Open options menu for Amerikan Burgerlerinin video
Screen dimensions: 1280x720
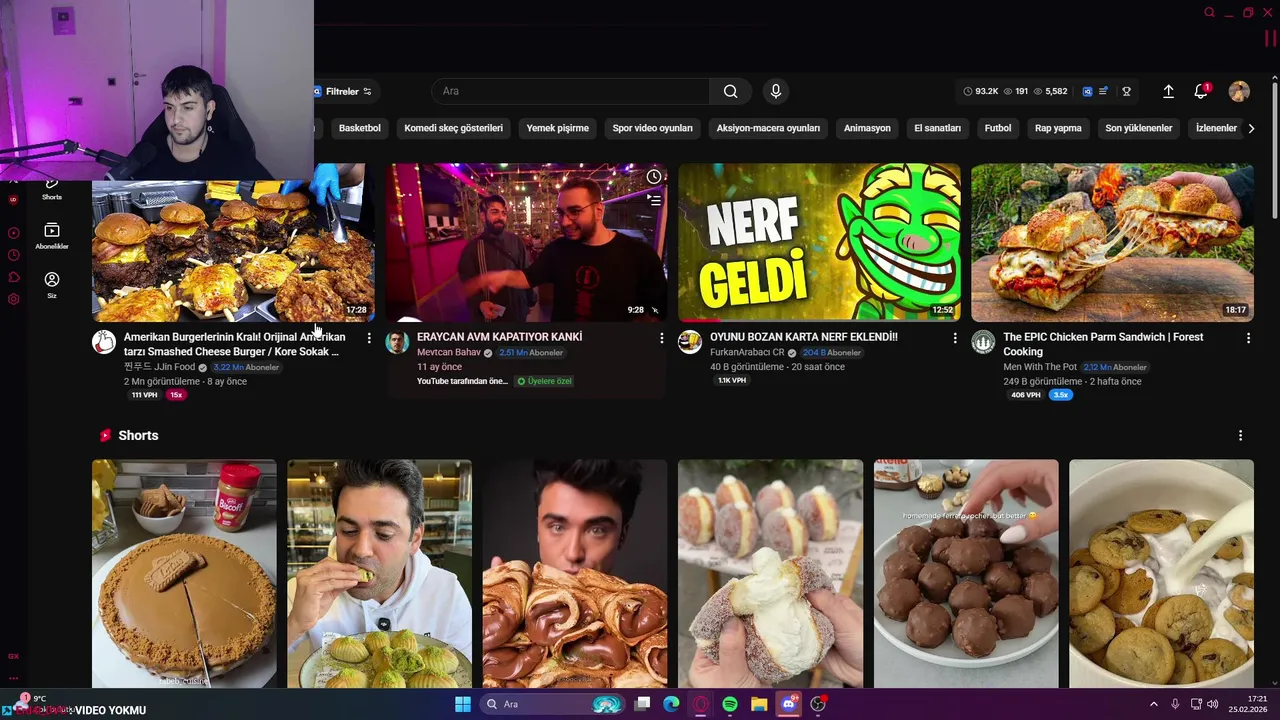point(369,338)
